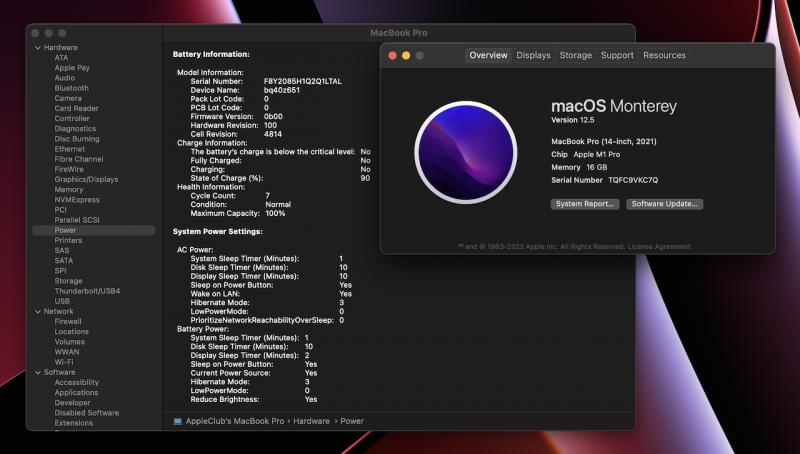Select Wi-Fi under Network
This screenshot has height=454, width=800.
click(x=64, y=362)
